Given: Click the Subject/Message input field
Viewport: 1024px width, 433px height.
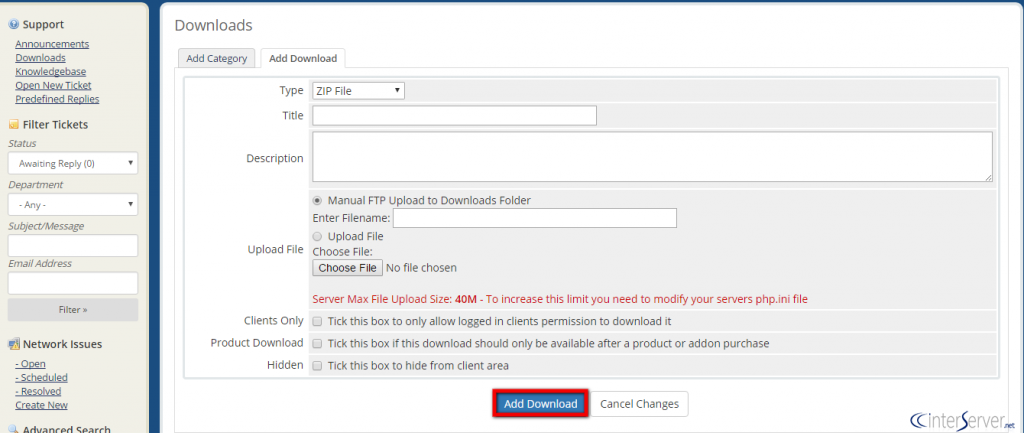Looking at the screenshot, I should [73, 246].
